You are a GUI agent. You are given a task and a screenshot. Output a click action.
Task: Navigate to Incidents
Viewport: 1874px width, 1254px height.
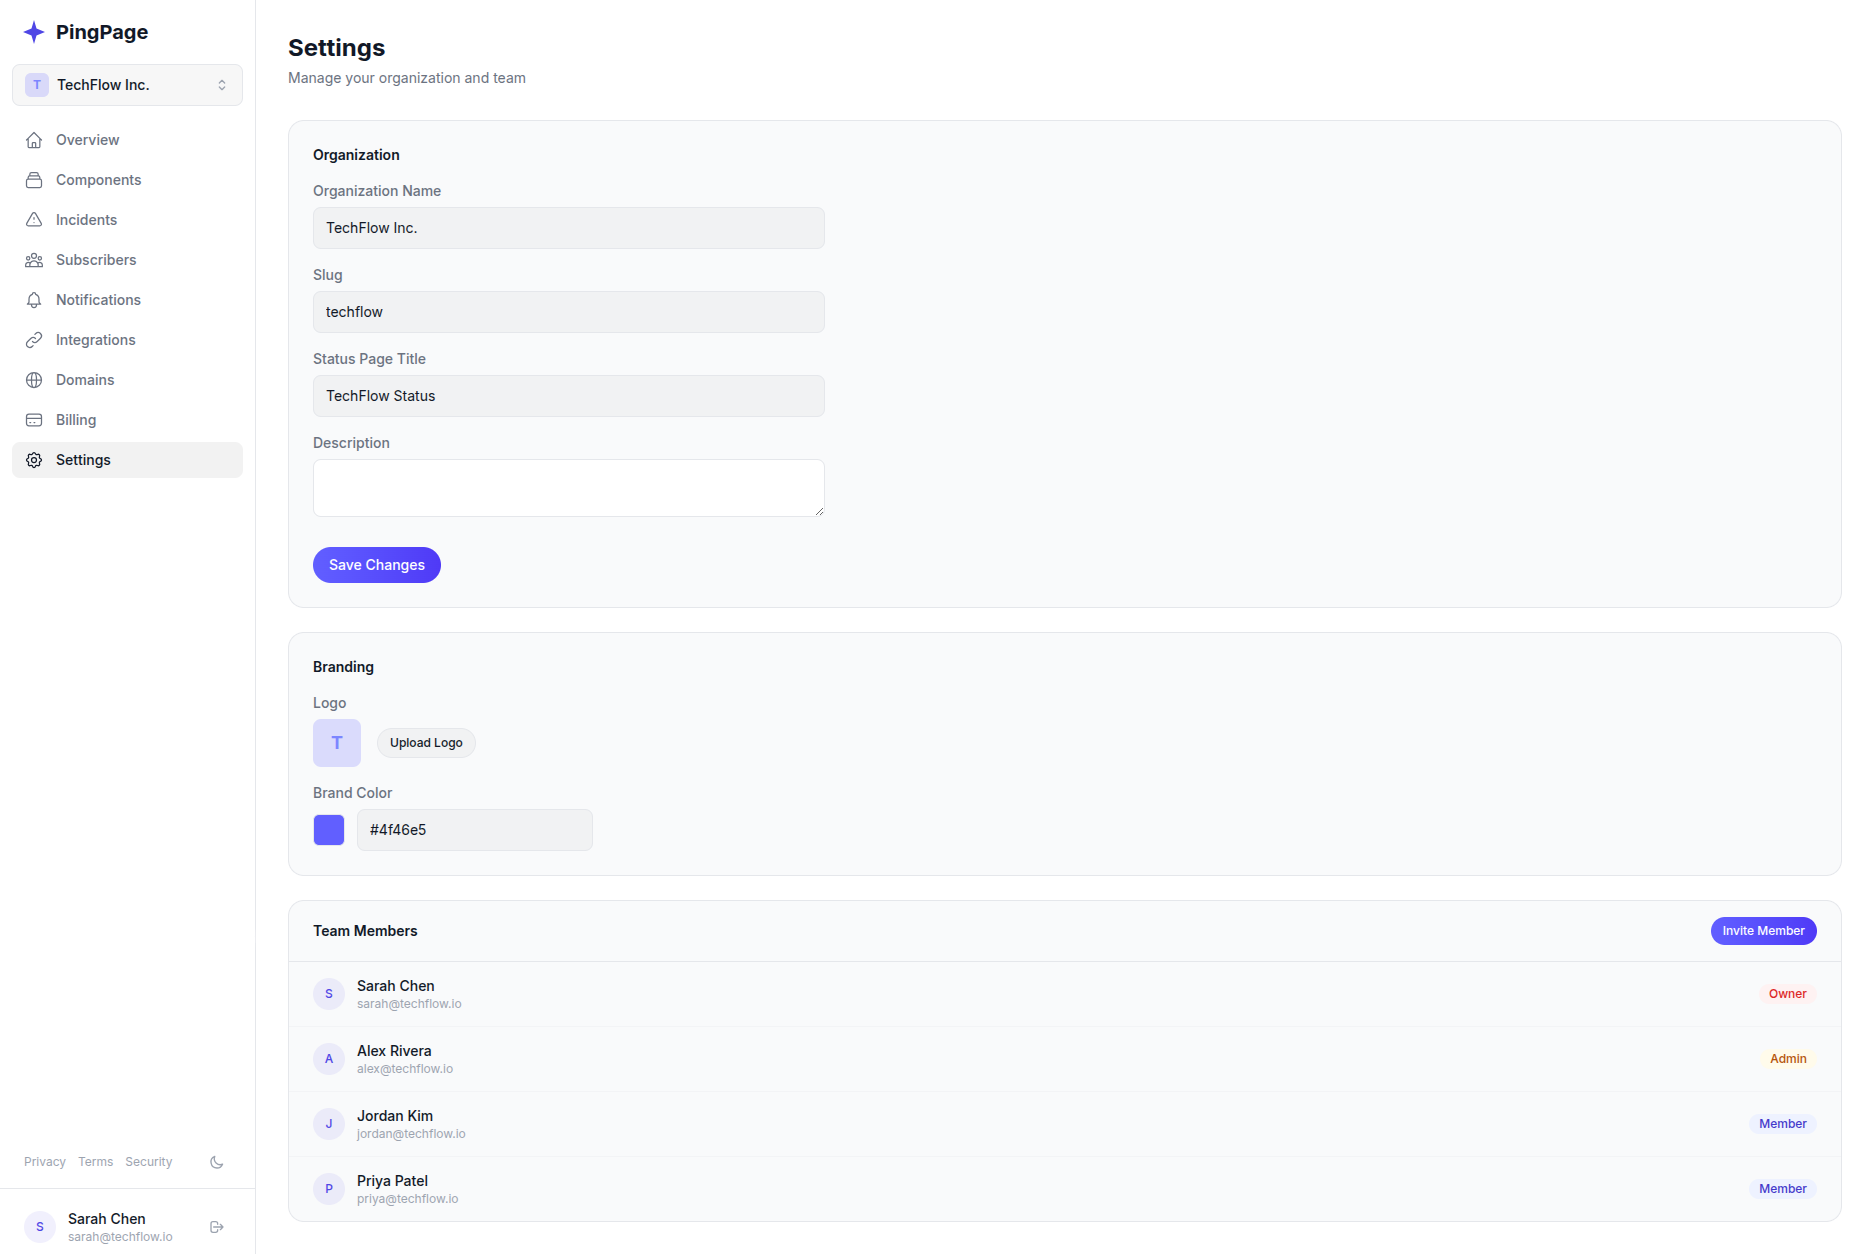click(127, 220)
